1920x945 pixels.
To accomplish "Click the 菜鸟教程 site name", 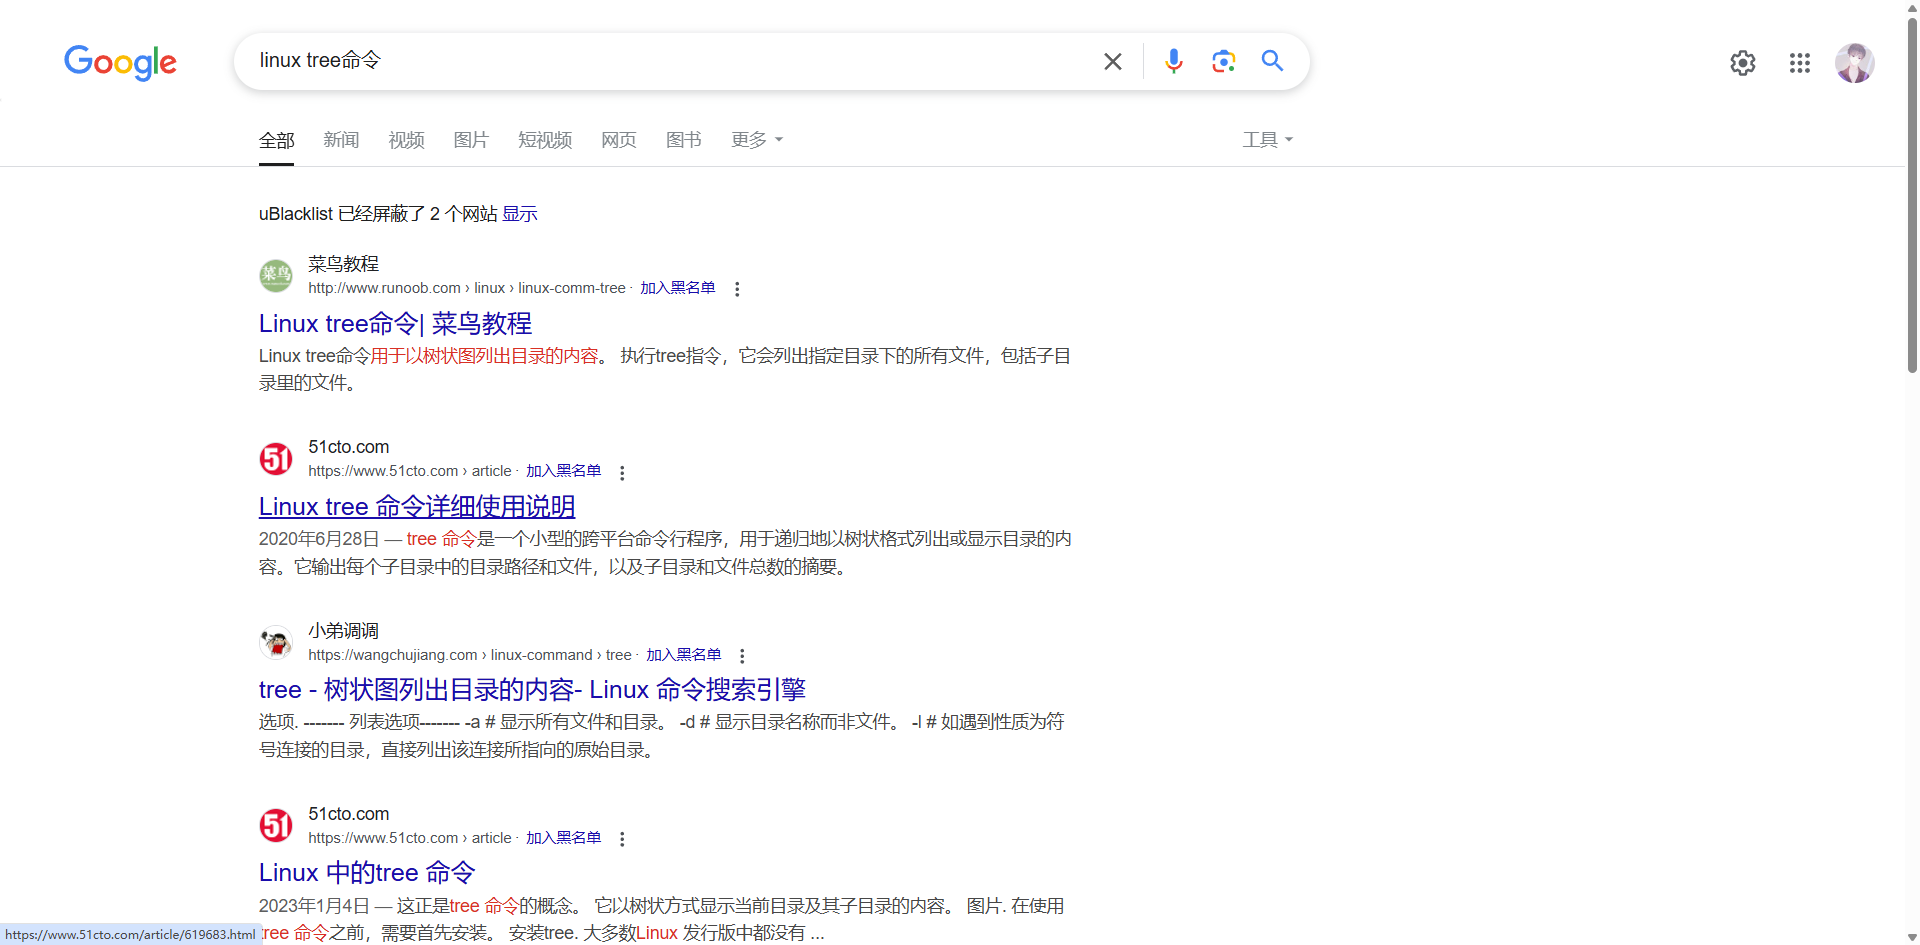I will point(343,264).
